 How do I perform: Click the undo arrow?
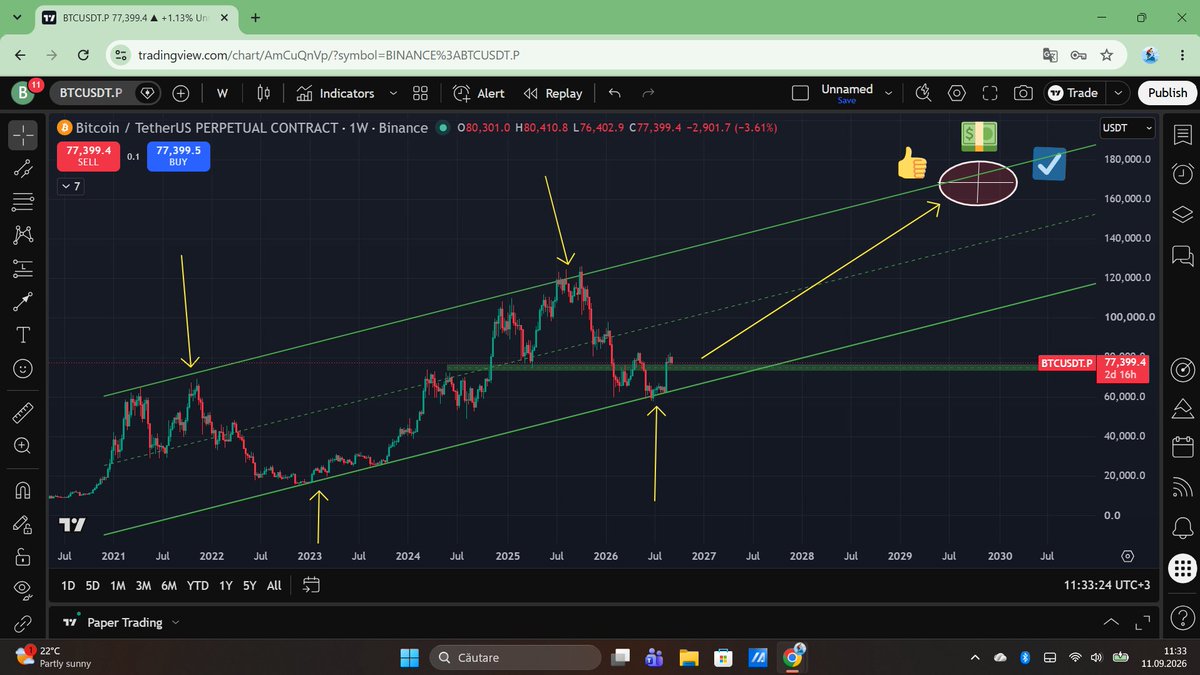[614, 93]
